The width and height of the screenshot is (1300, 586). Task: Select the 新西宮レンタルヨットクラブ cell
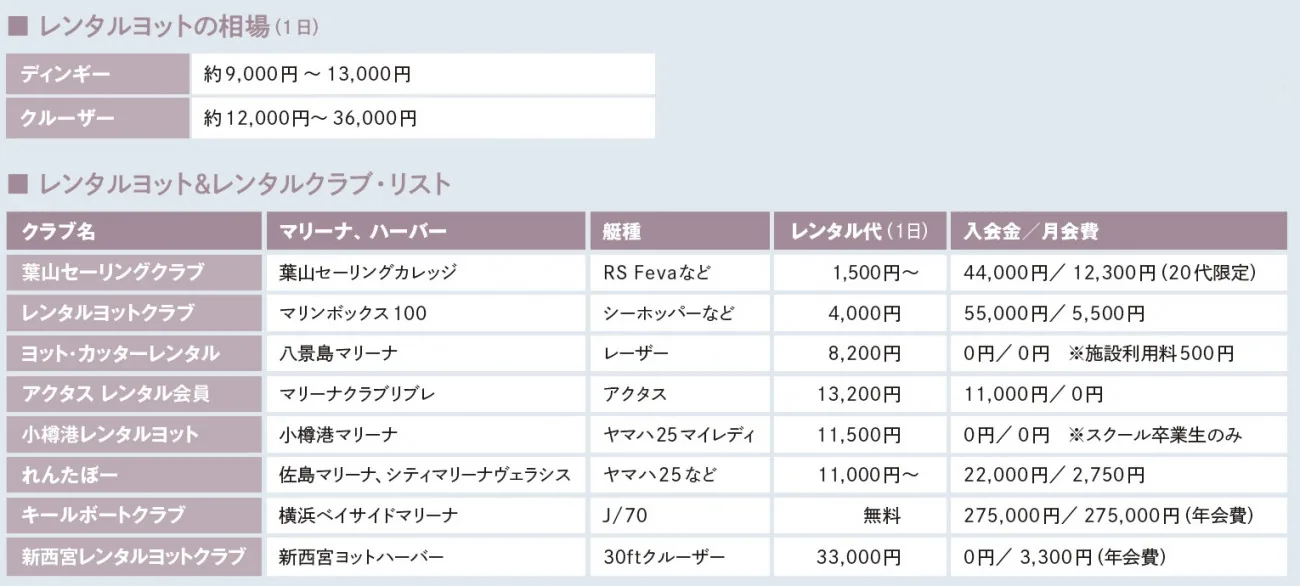point(133,556)
